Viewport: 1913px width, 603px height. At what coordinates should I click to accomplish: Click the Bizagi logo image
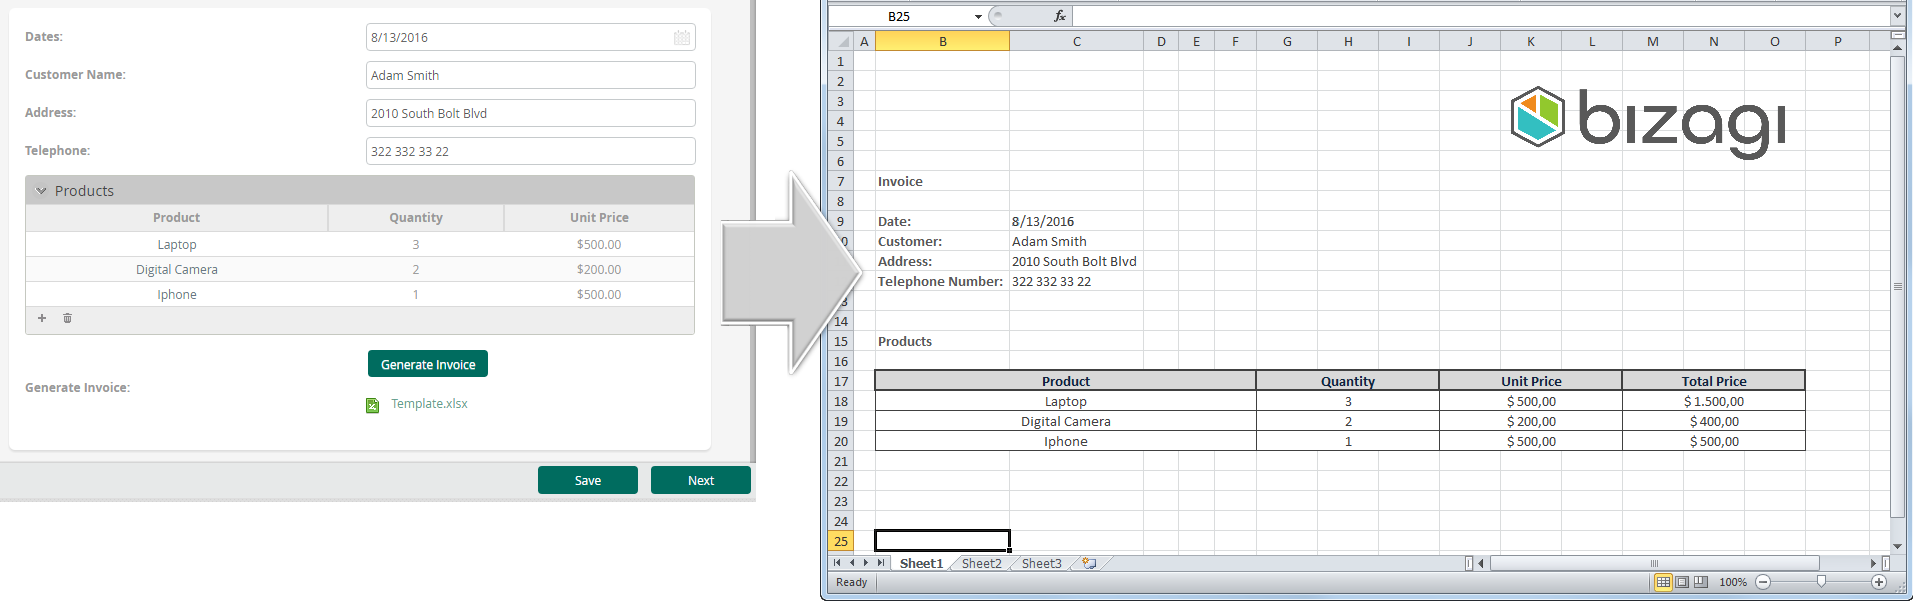pyautogui.click(x=1647, y=121)
